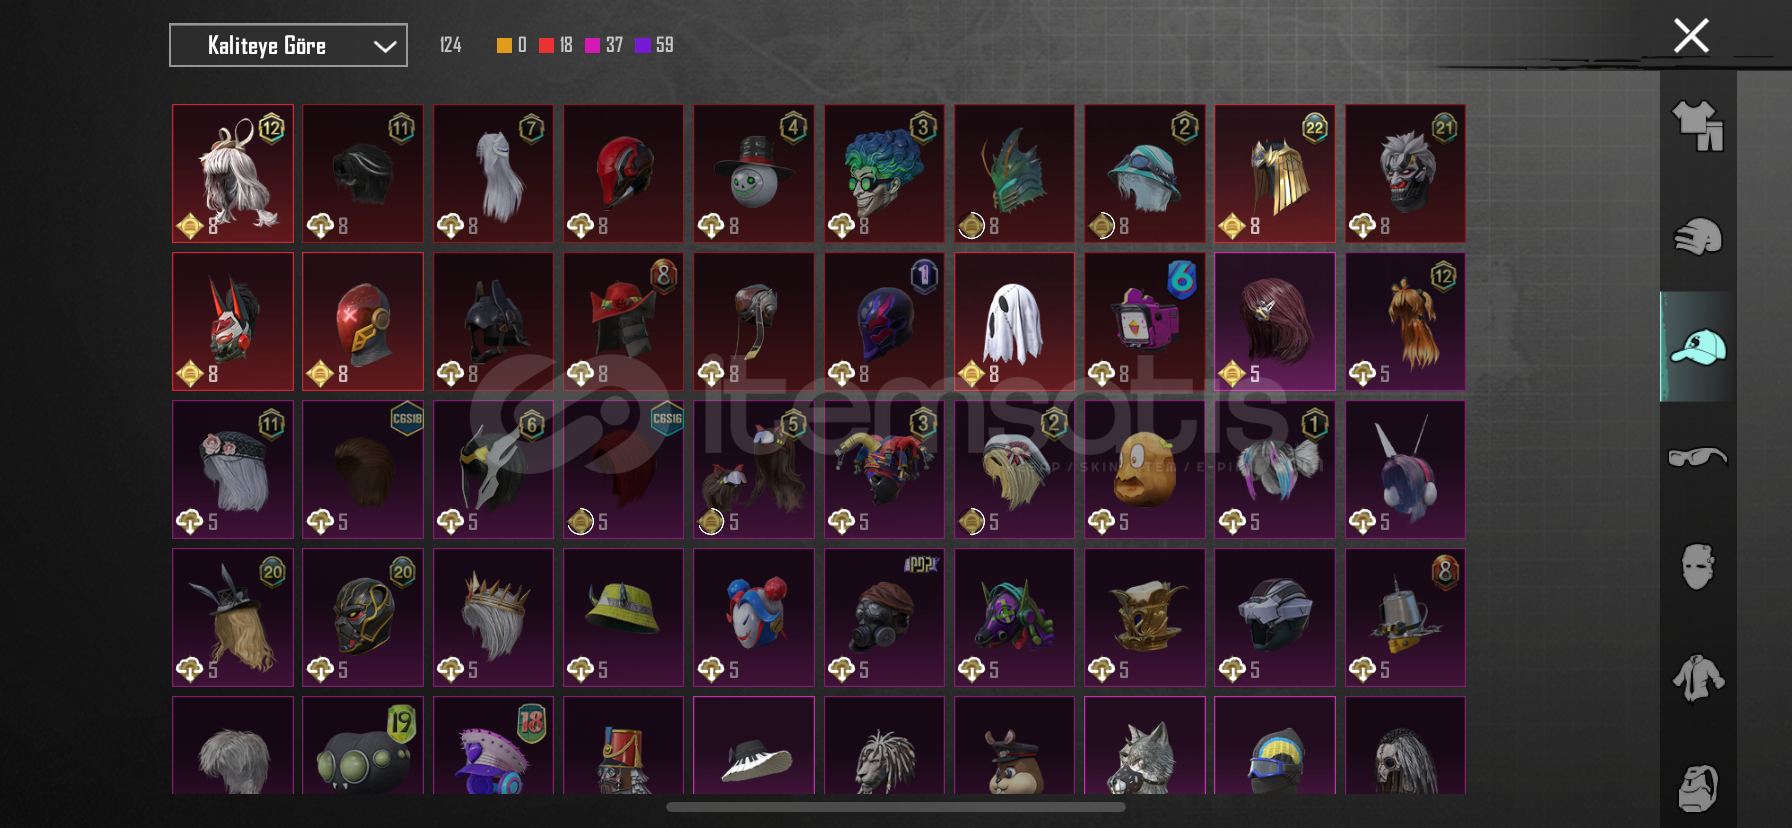Open the outfits category t-shirt icon
The image size is (1792, 828).
(x=1698, y=126)
